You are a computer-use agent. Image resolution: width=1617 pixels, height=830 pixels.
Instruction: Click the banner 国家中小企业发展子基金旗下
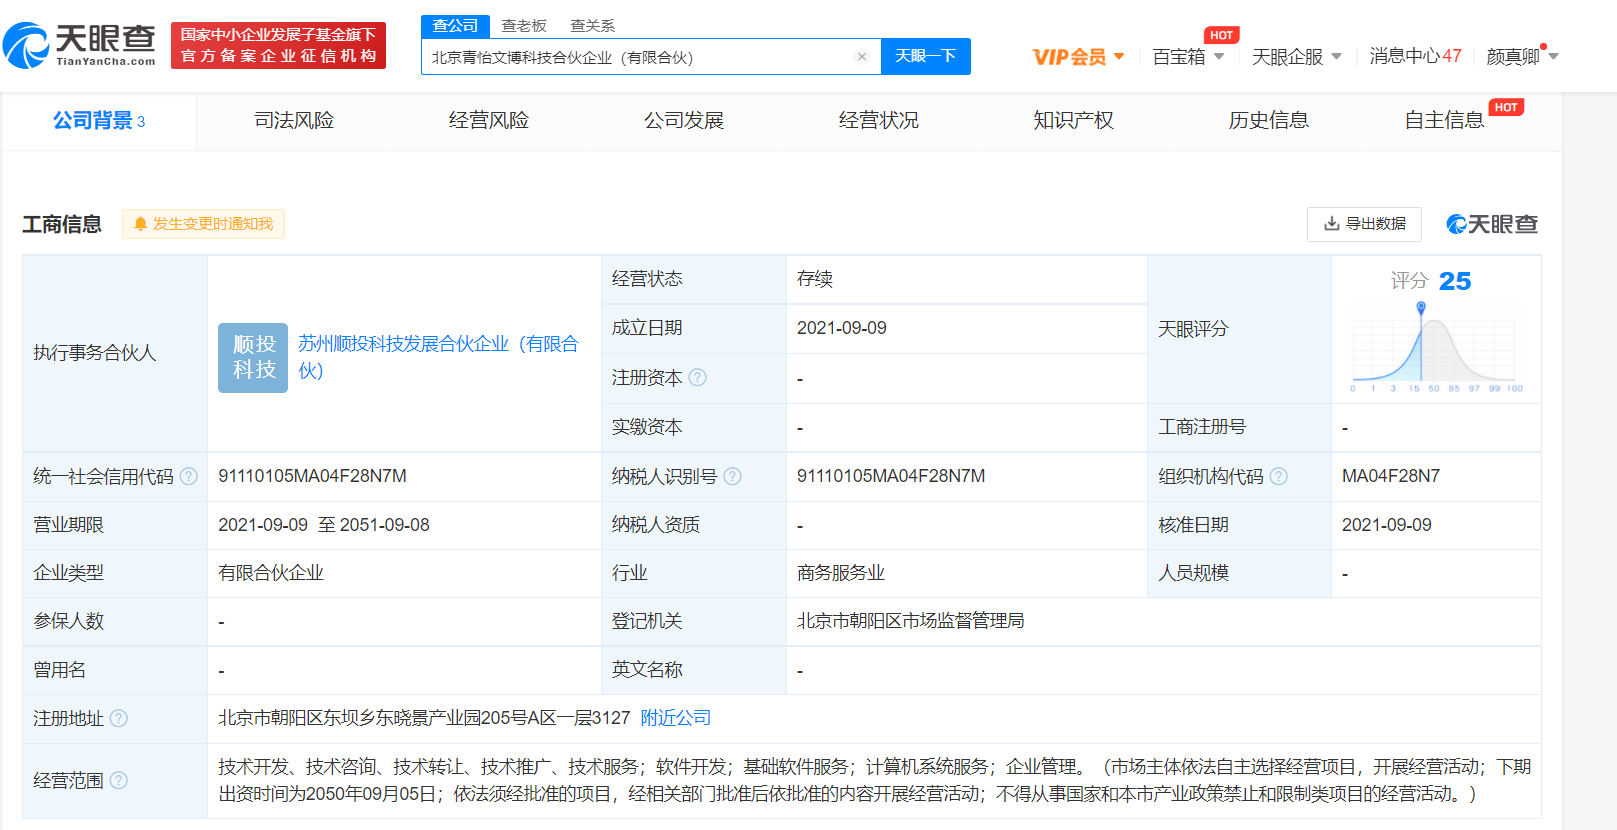[x=278, y=46]
